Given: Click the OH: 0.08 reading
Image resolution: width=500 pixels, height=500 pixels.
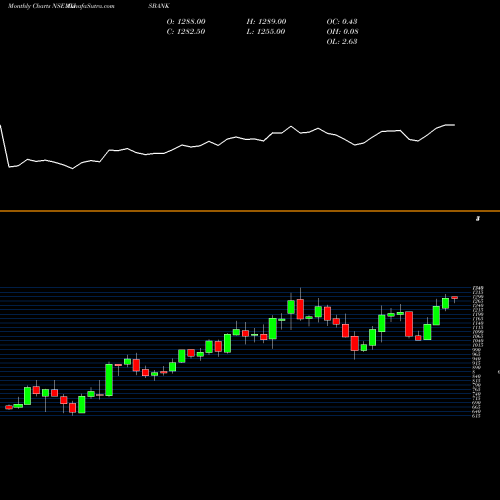Looking at the screenshot, I should (342, 32).
